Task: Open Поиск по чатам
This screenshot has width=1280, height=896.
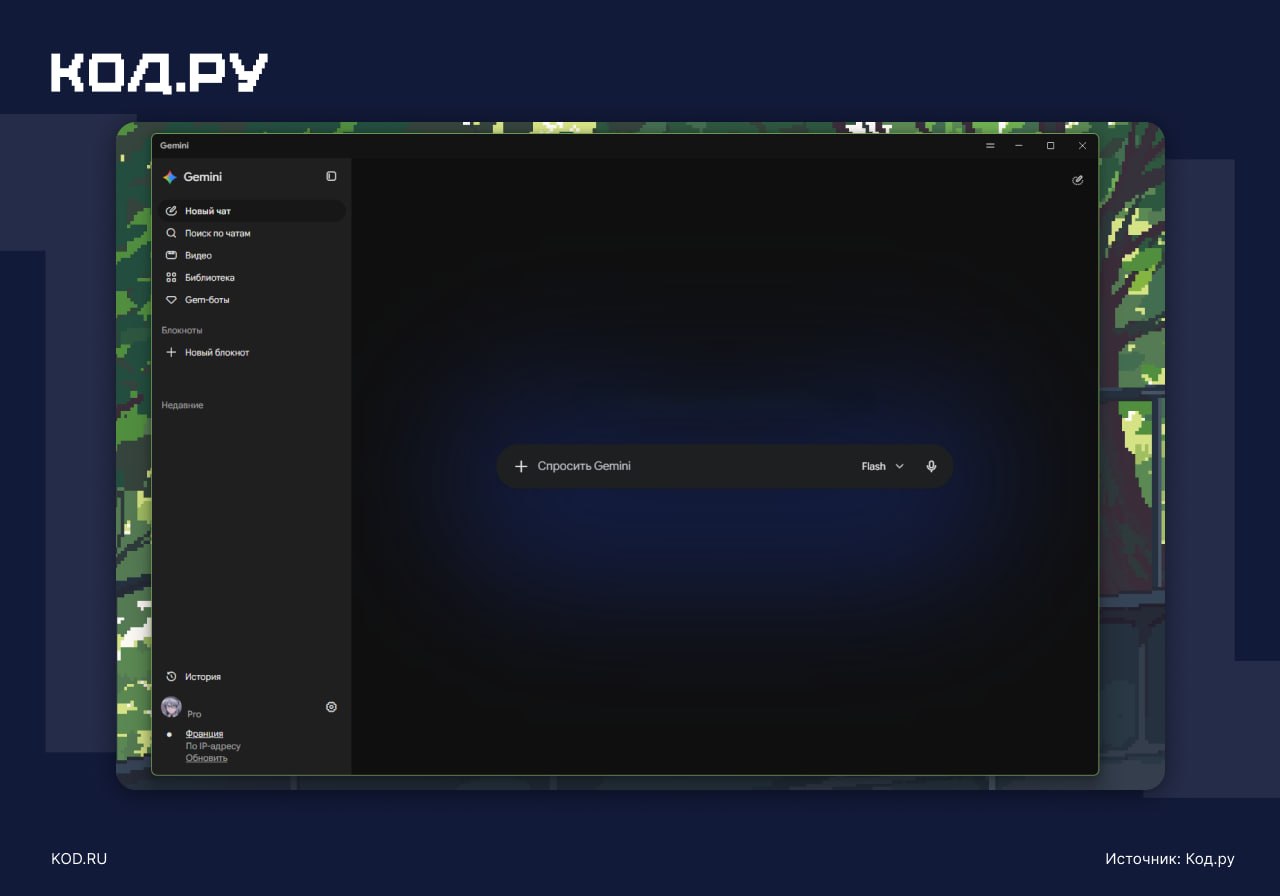Action: tap(252, 233)
